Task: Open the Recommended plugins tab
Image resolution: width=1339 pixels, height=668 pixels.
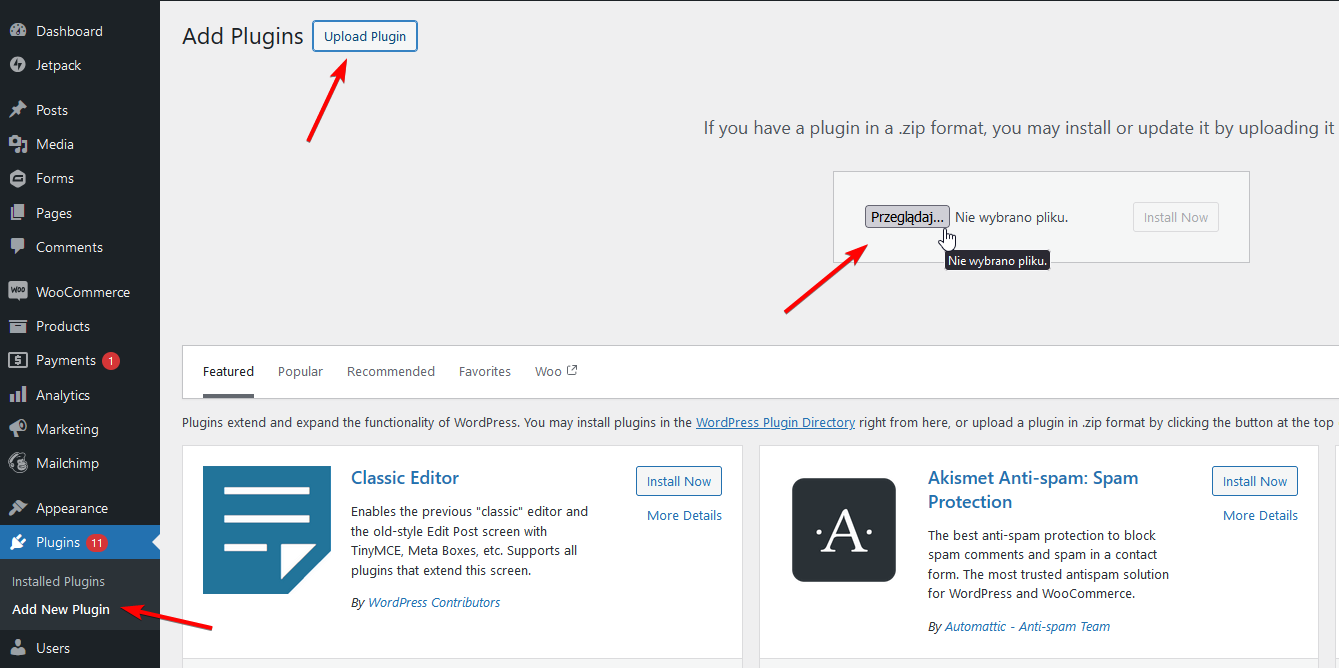Action: [x=391, y=371]
